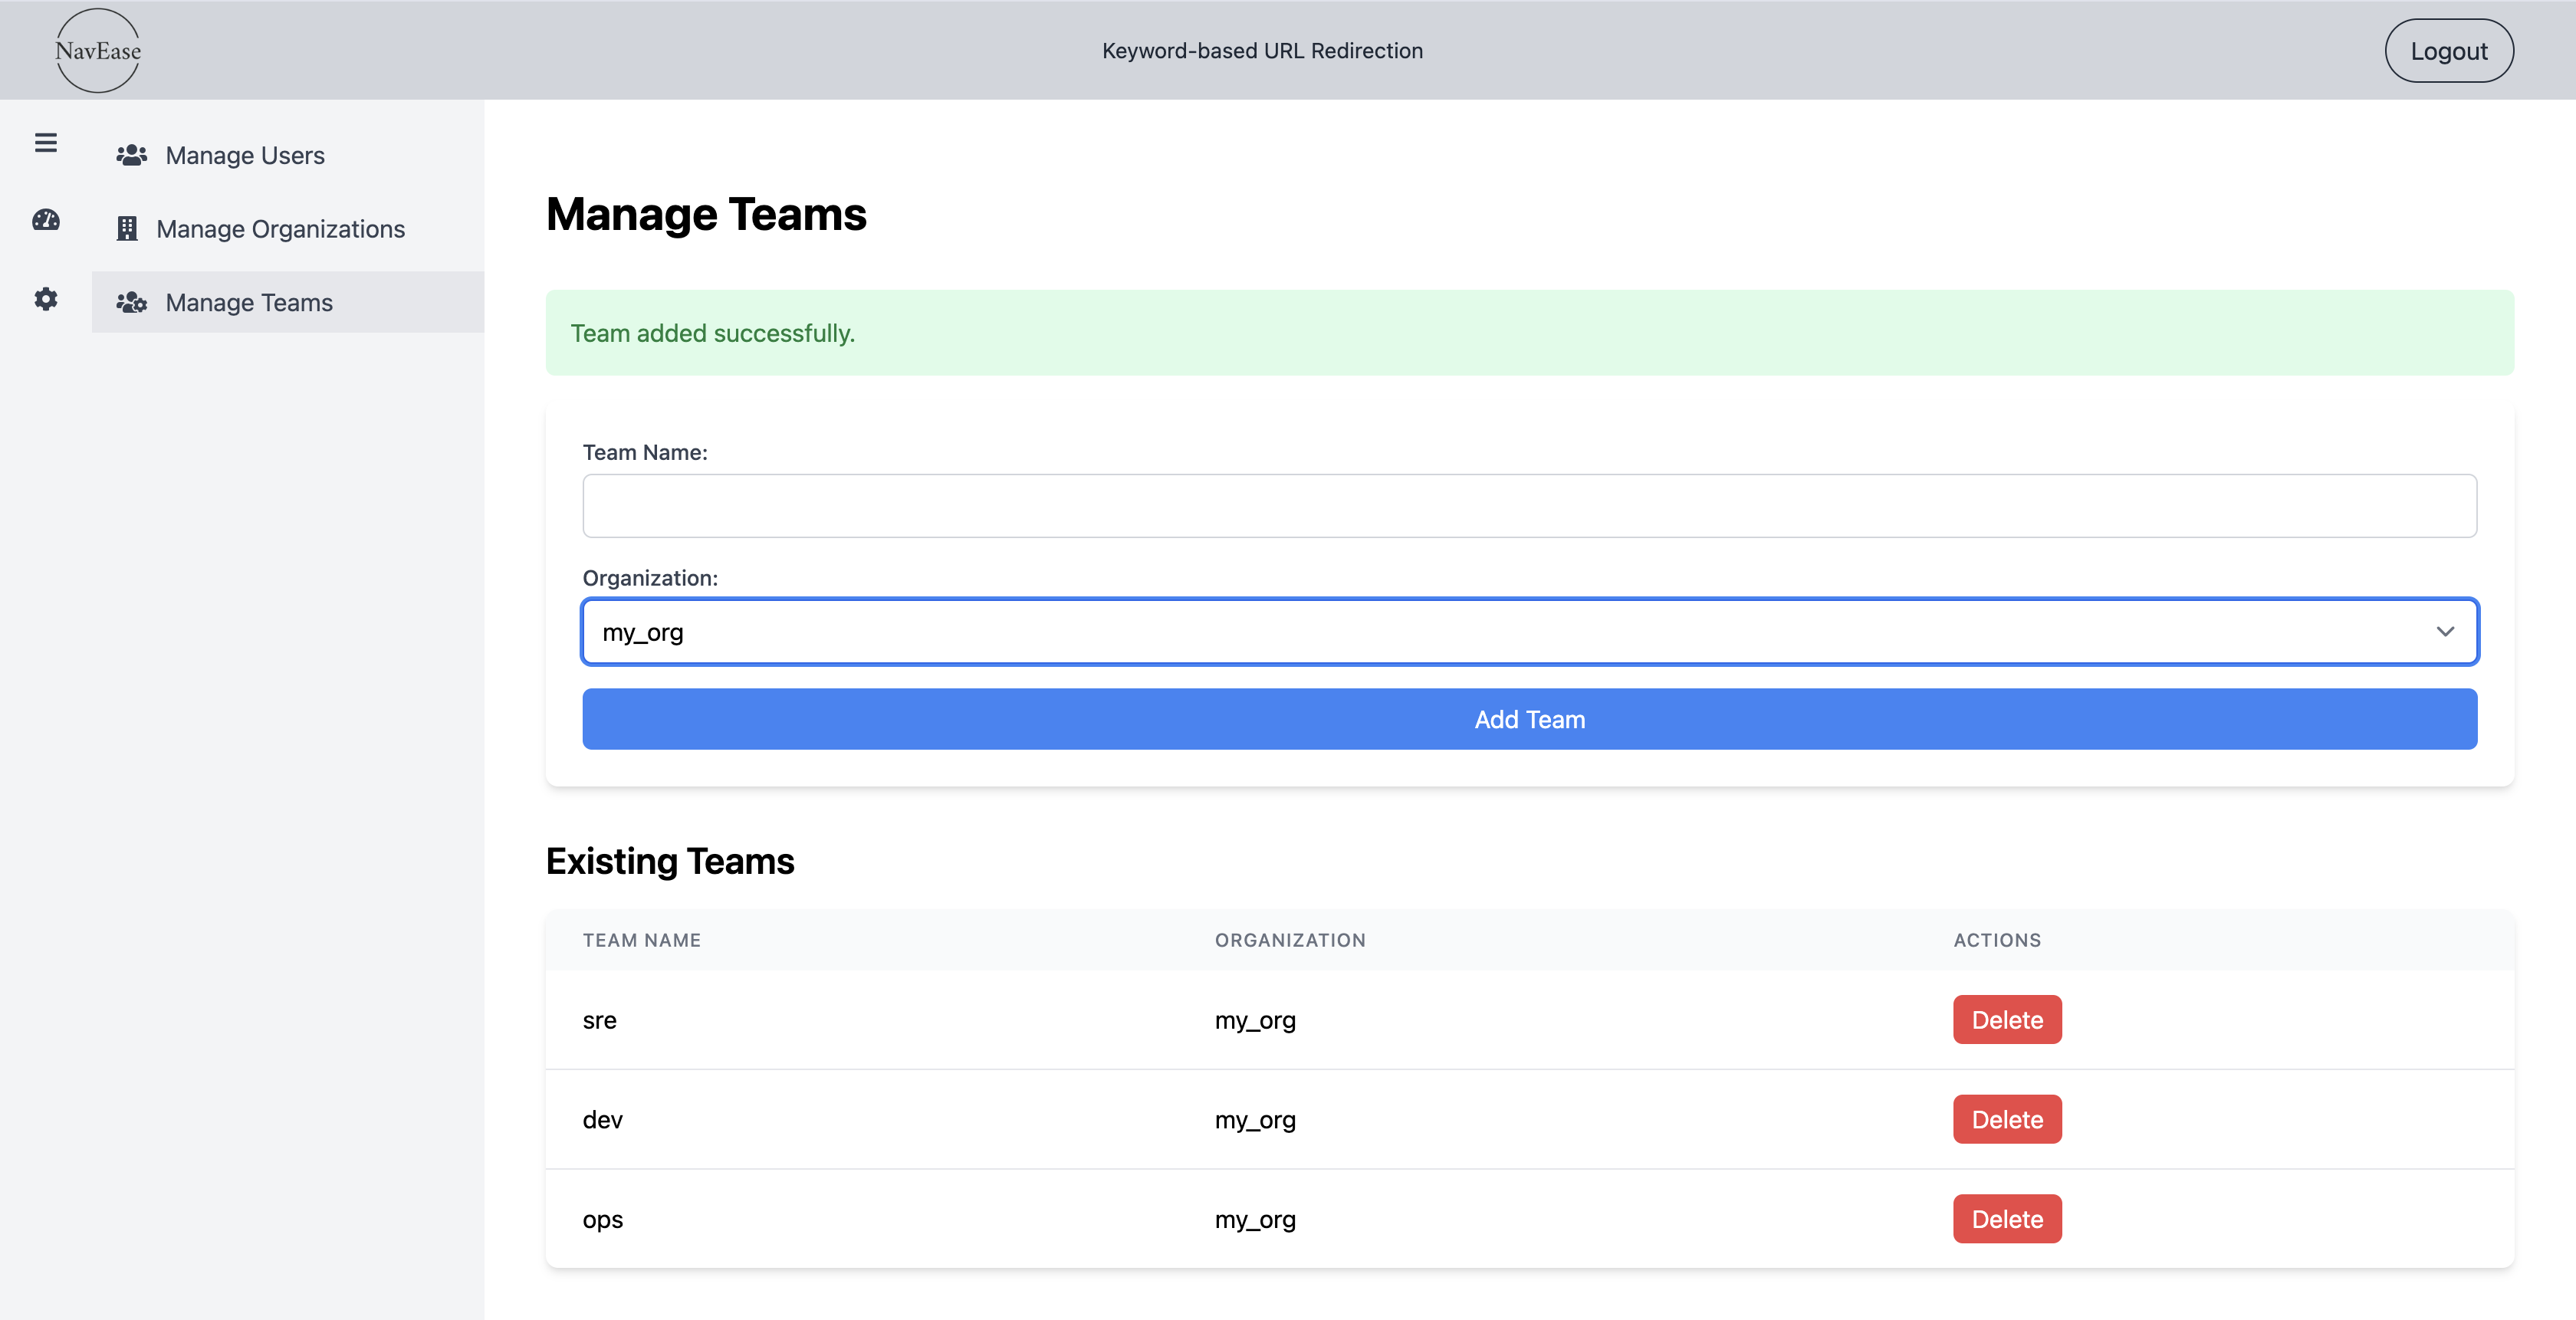Delete the ops team
The height and width of the screenshot is (1320, 2576).
pyautogui.click(x=2006, y=1218)
